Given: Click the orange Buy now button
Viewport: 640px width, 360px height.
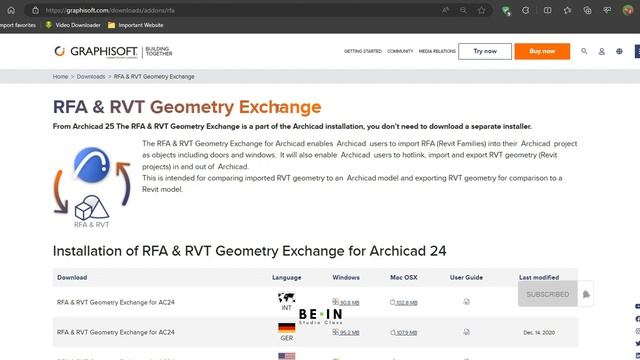Looking at the screenshot, I should tap(542, 51).
